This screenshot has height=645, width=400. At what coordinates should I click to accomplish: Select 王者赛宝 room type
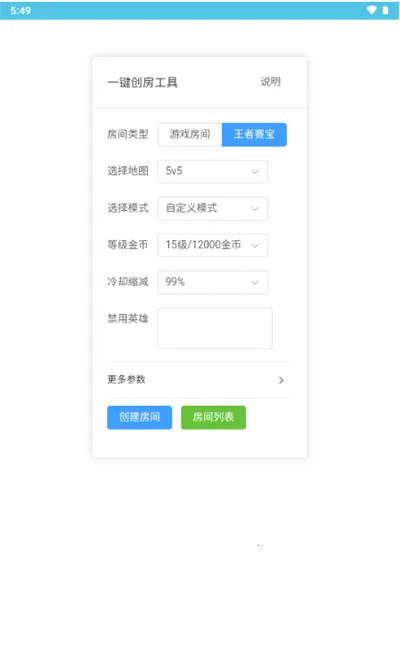click(x=254, y=135)
